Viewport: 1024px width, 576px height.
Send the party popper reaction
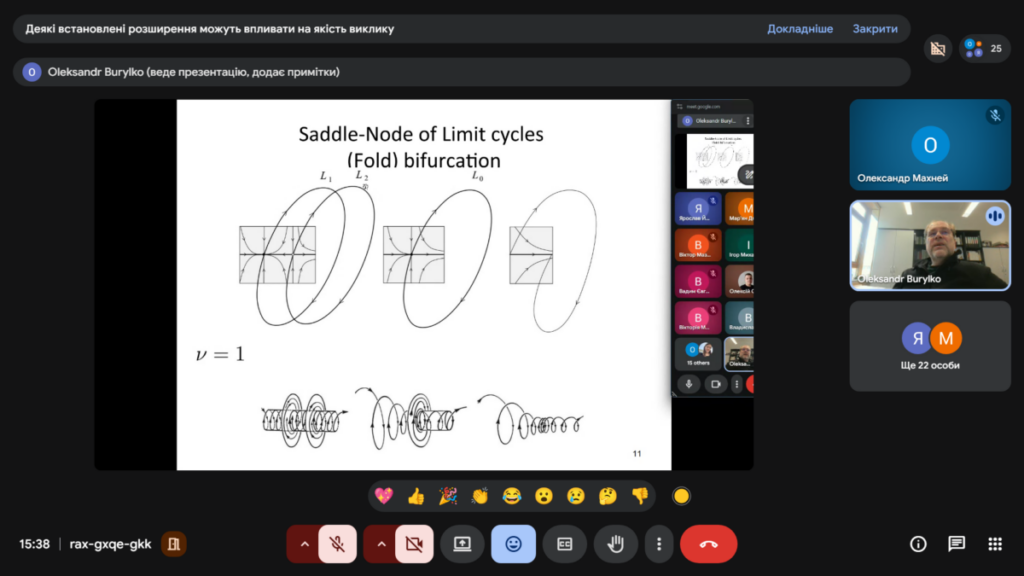point(448,496)
